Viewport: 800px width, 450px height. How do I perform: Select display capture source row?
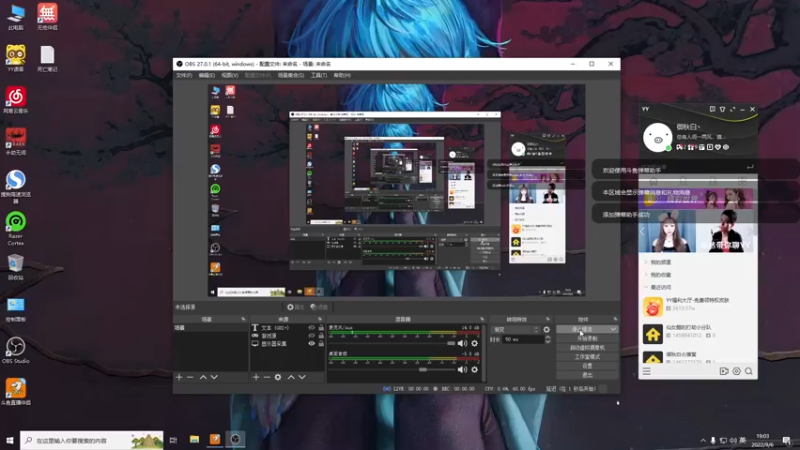[x=287, y=344]
